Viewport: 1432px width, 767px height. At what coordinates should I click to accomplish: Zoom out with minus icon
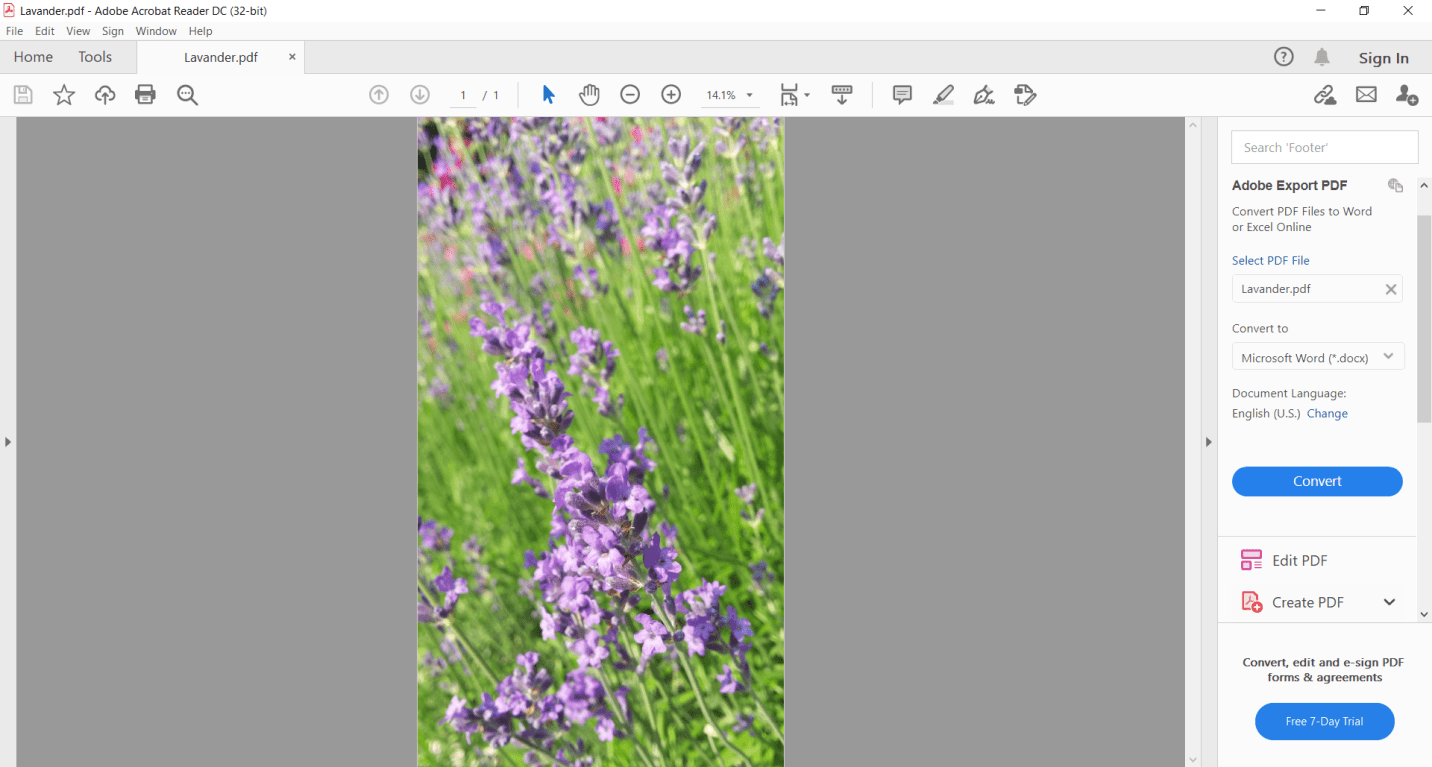tap(630, 95)
